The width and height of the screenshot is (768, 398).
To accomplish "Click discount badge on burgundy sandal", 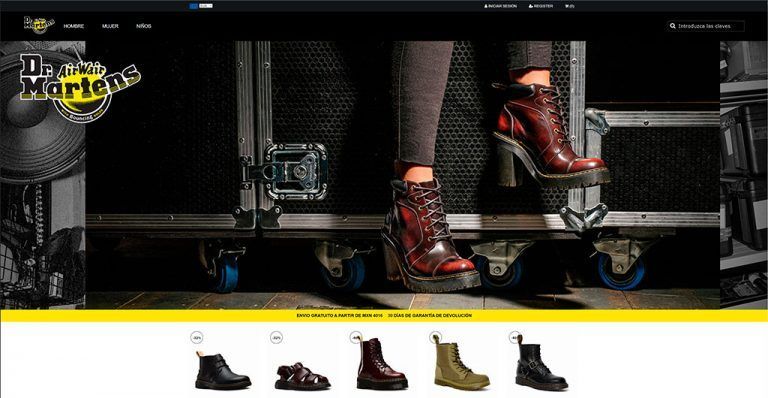I will [x=276, y=337].
